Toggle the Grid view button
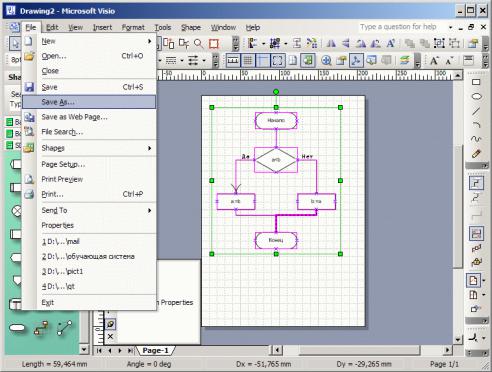492x372 pixels. 248,61
